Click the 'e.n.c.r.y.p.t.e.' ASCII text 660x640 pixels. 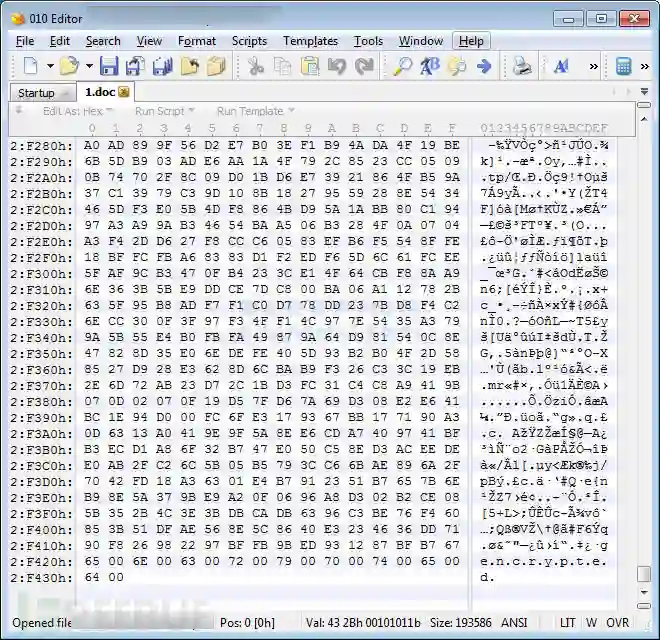coord(543,562)
